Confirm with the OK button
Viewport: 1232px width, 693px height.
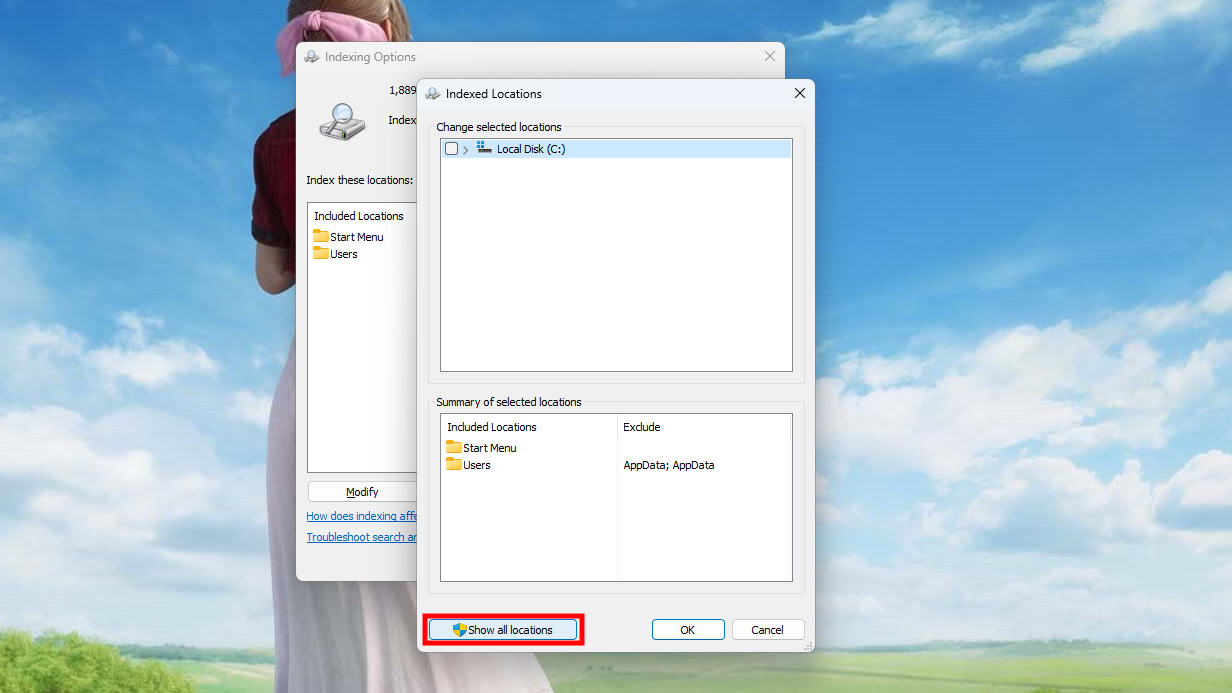point(688,630)
